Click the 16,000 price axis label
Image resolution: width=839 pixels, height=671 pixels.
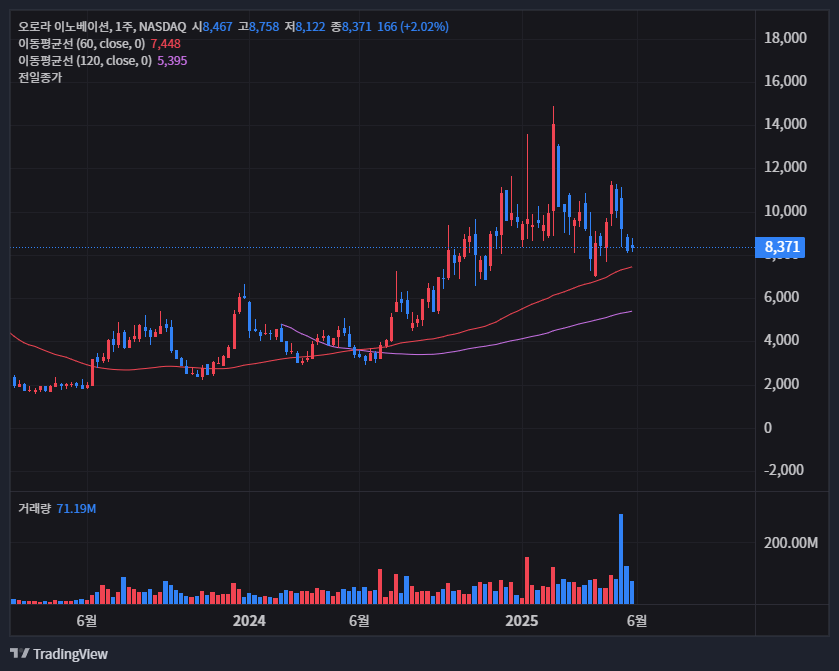pyautogui.click(x=785, y=81)
